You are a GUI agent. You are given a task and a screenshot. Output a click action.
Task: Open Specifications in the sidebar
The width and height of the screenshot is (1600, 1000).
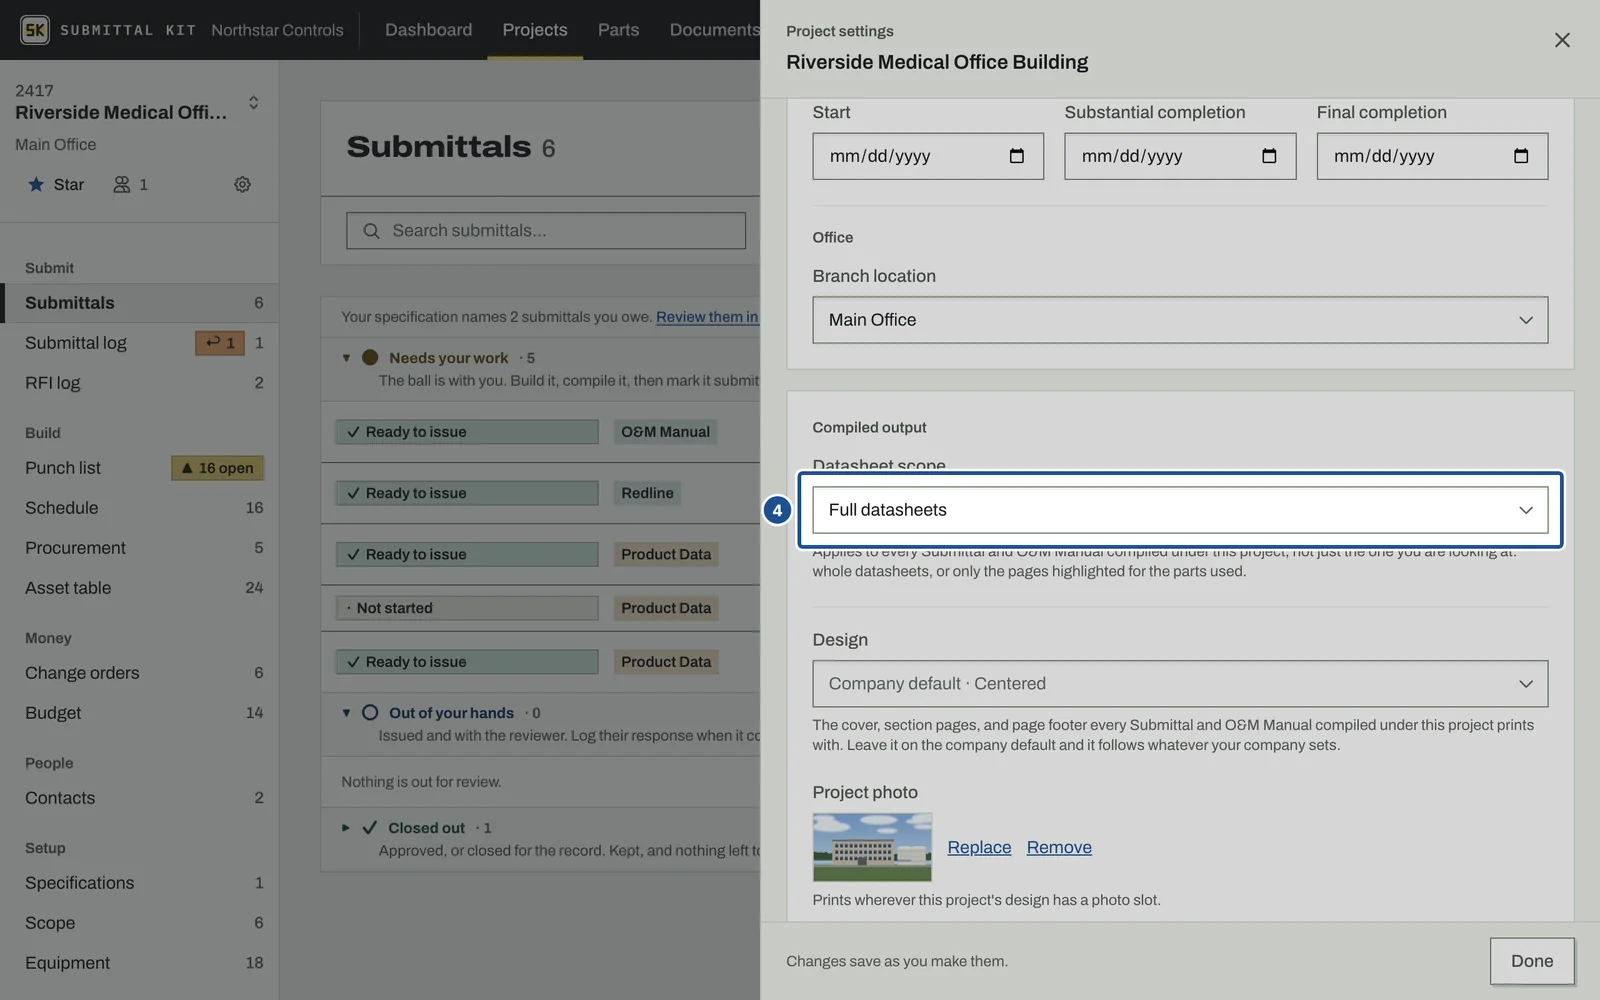(140, 883)
